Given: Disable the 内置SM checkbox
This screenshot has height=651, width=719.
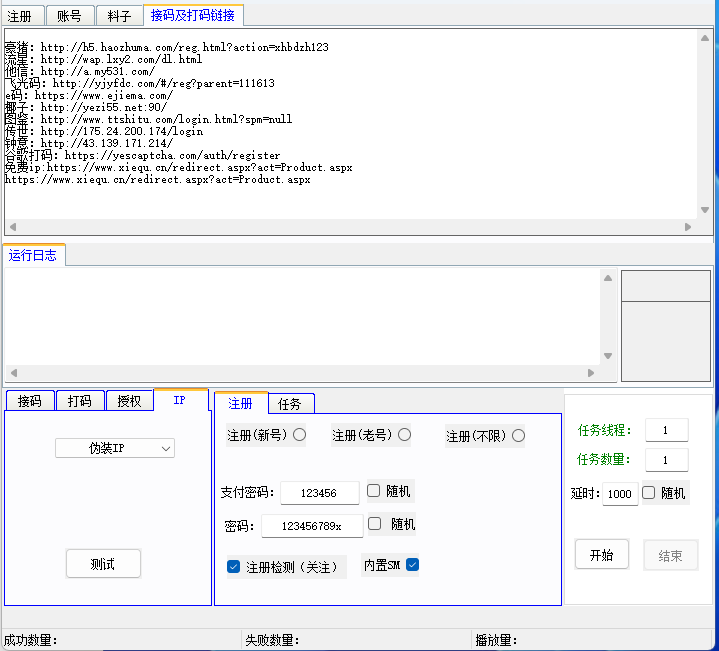Looking at the screenshot, I should (412, 565).
